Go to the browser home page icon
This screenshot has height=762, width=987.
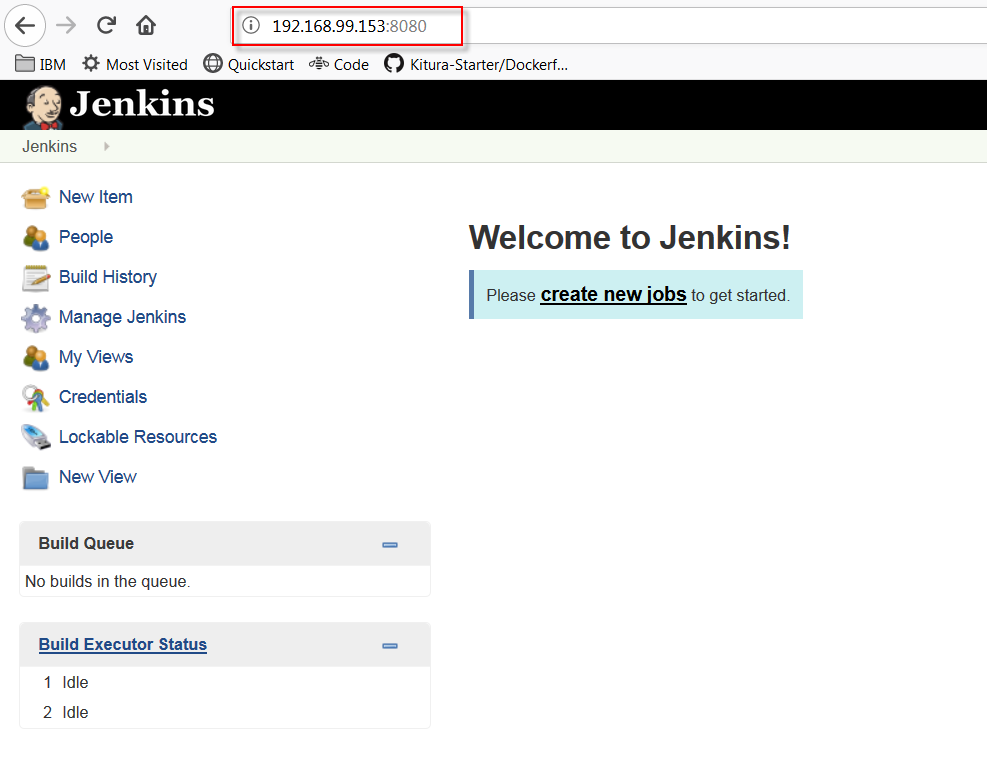[x=146, y=25]
